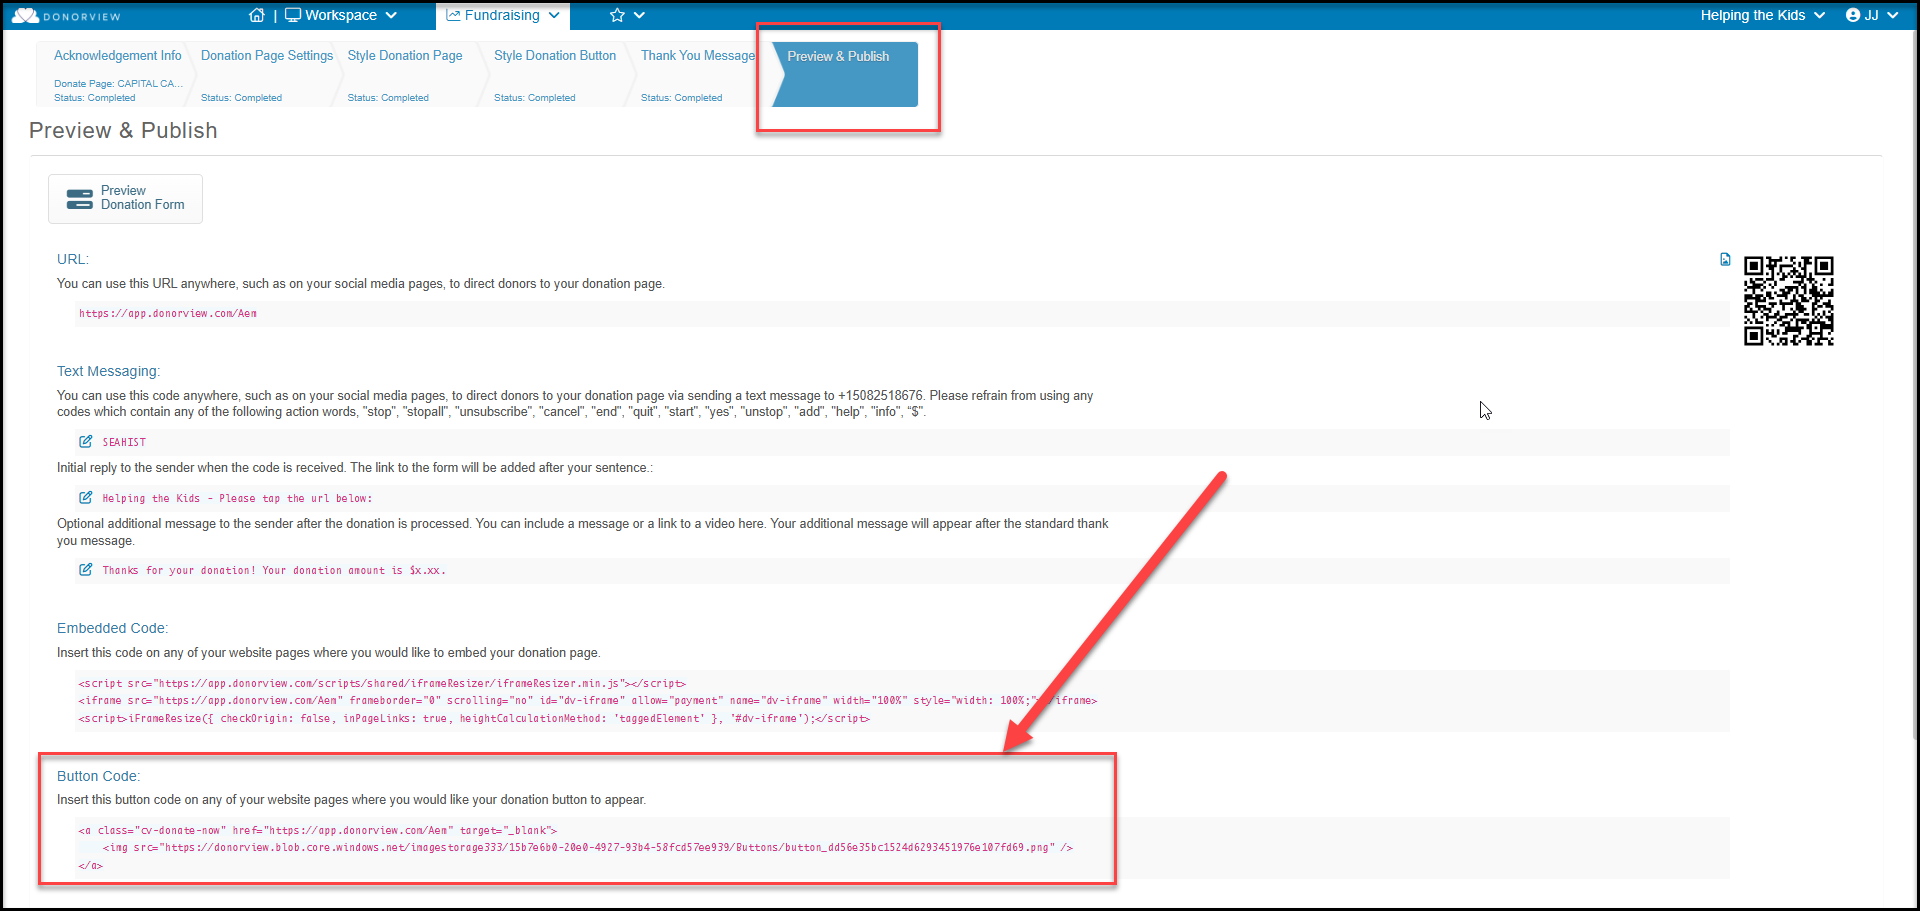Click the DonorView logo
The width and height of the screenshot is (1920, 911).
(x=66, y=16)
